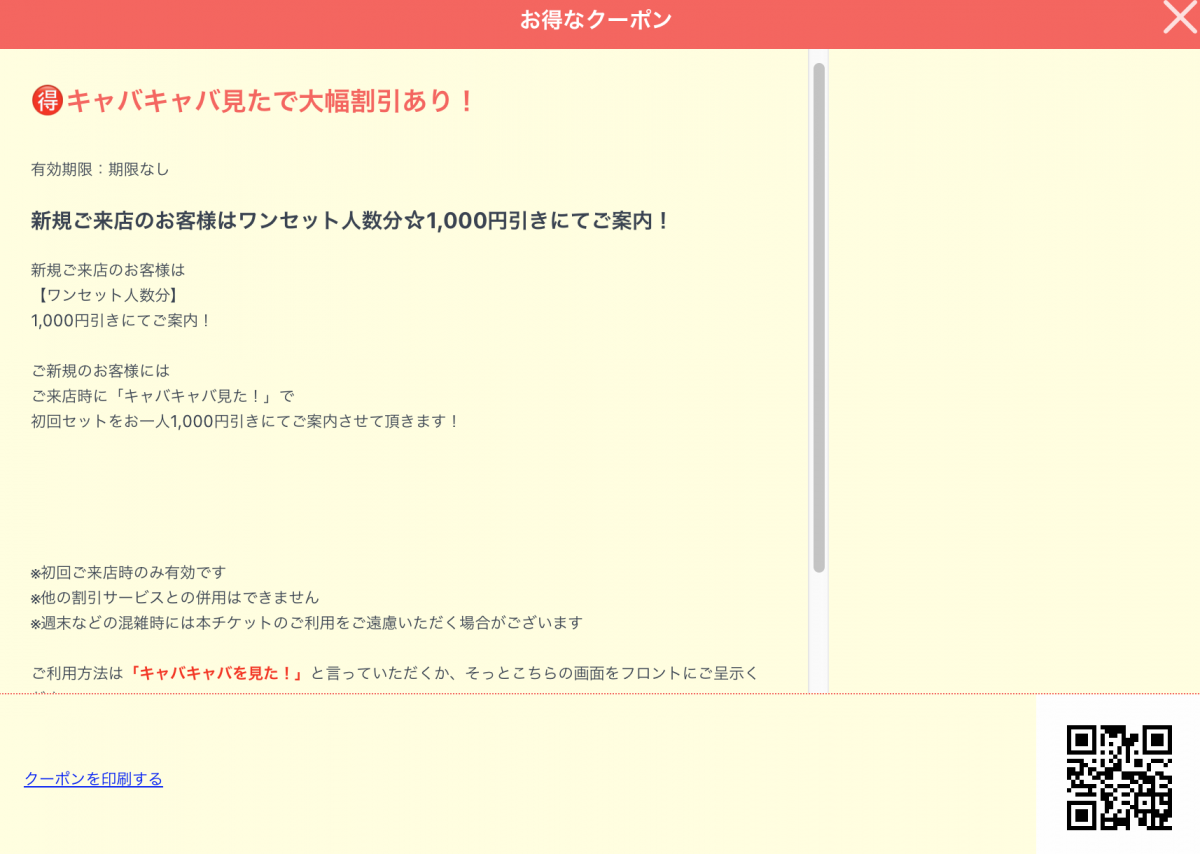Click the ご利用方法は text at line start
Screen dimensions: 1200x854
tap(76, 673)
